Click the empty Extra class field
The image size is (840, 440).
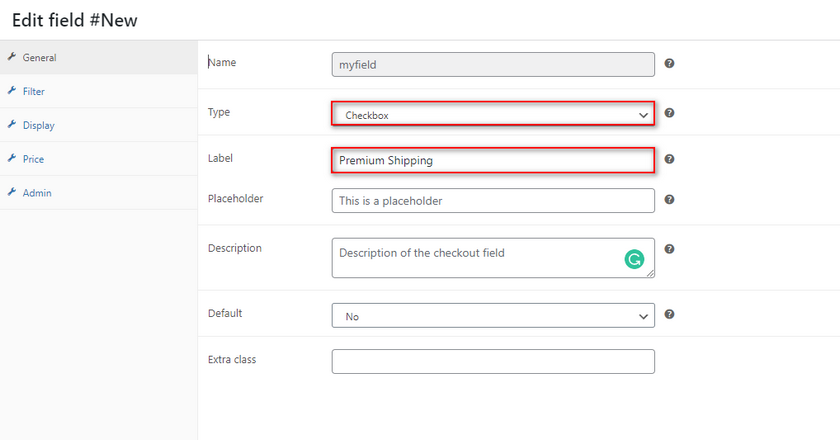(x=493, y=361)
